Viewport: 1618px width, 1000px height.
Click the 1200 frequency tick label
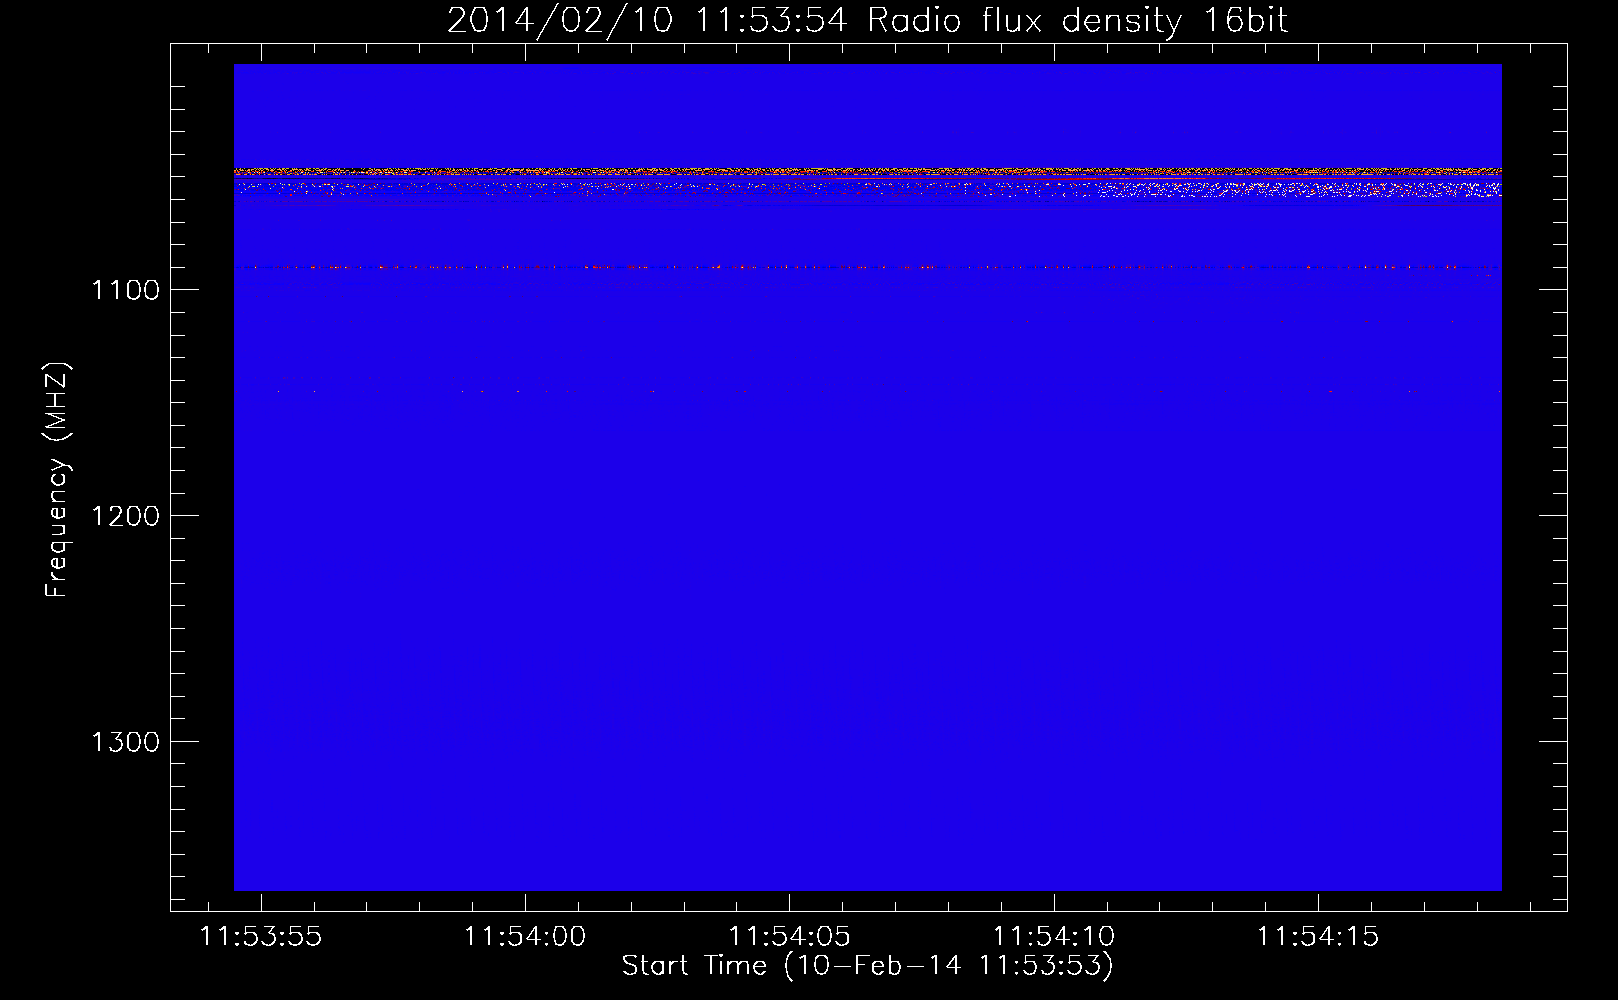pos(125,516)
